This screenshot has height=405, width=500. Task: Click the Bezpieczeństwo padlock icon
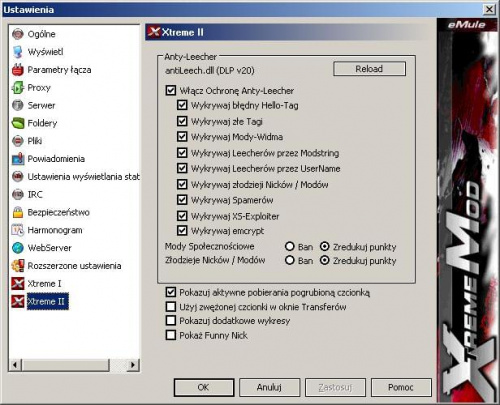click(x=18, y=212)
